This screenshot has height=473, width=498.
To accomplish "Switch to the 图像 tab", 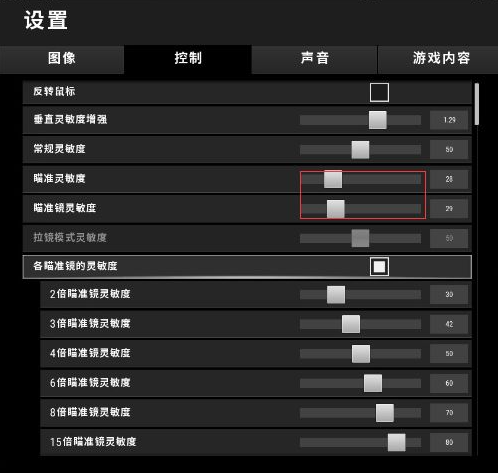I will (62, 59).
